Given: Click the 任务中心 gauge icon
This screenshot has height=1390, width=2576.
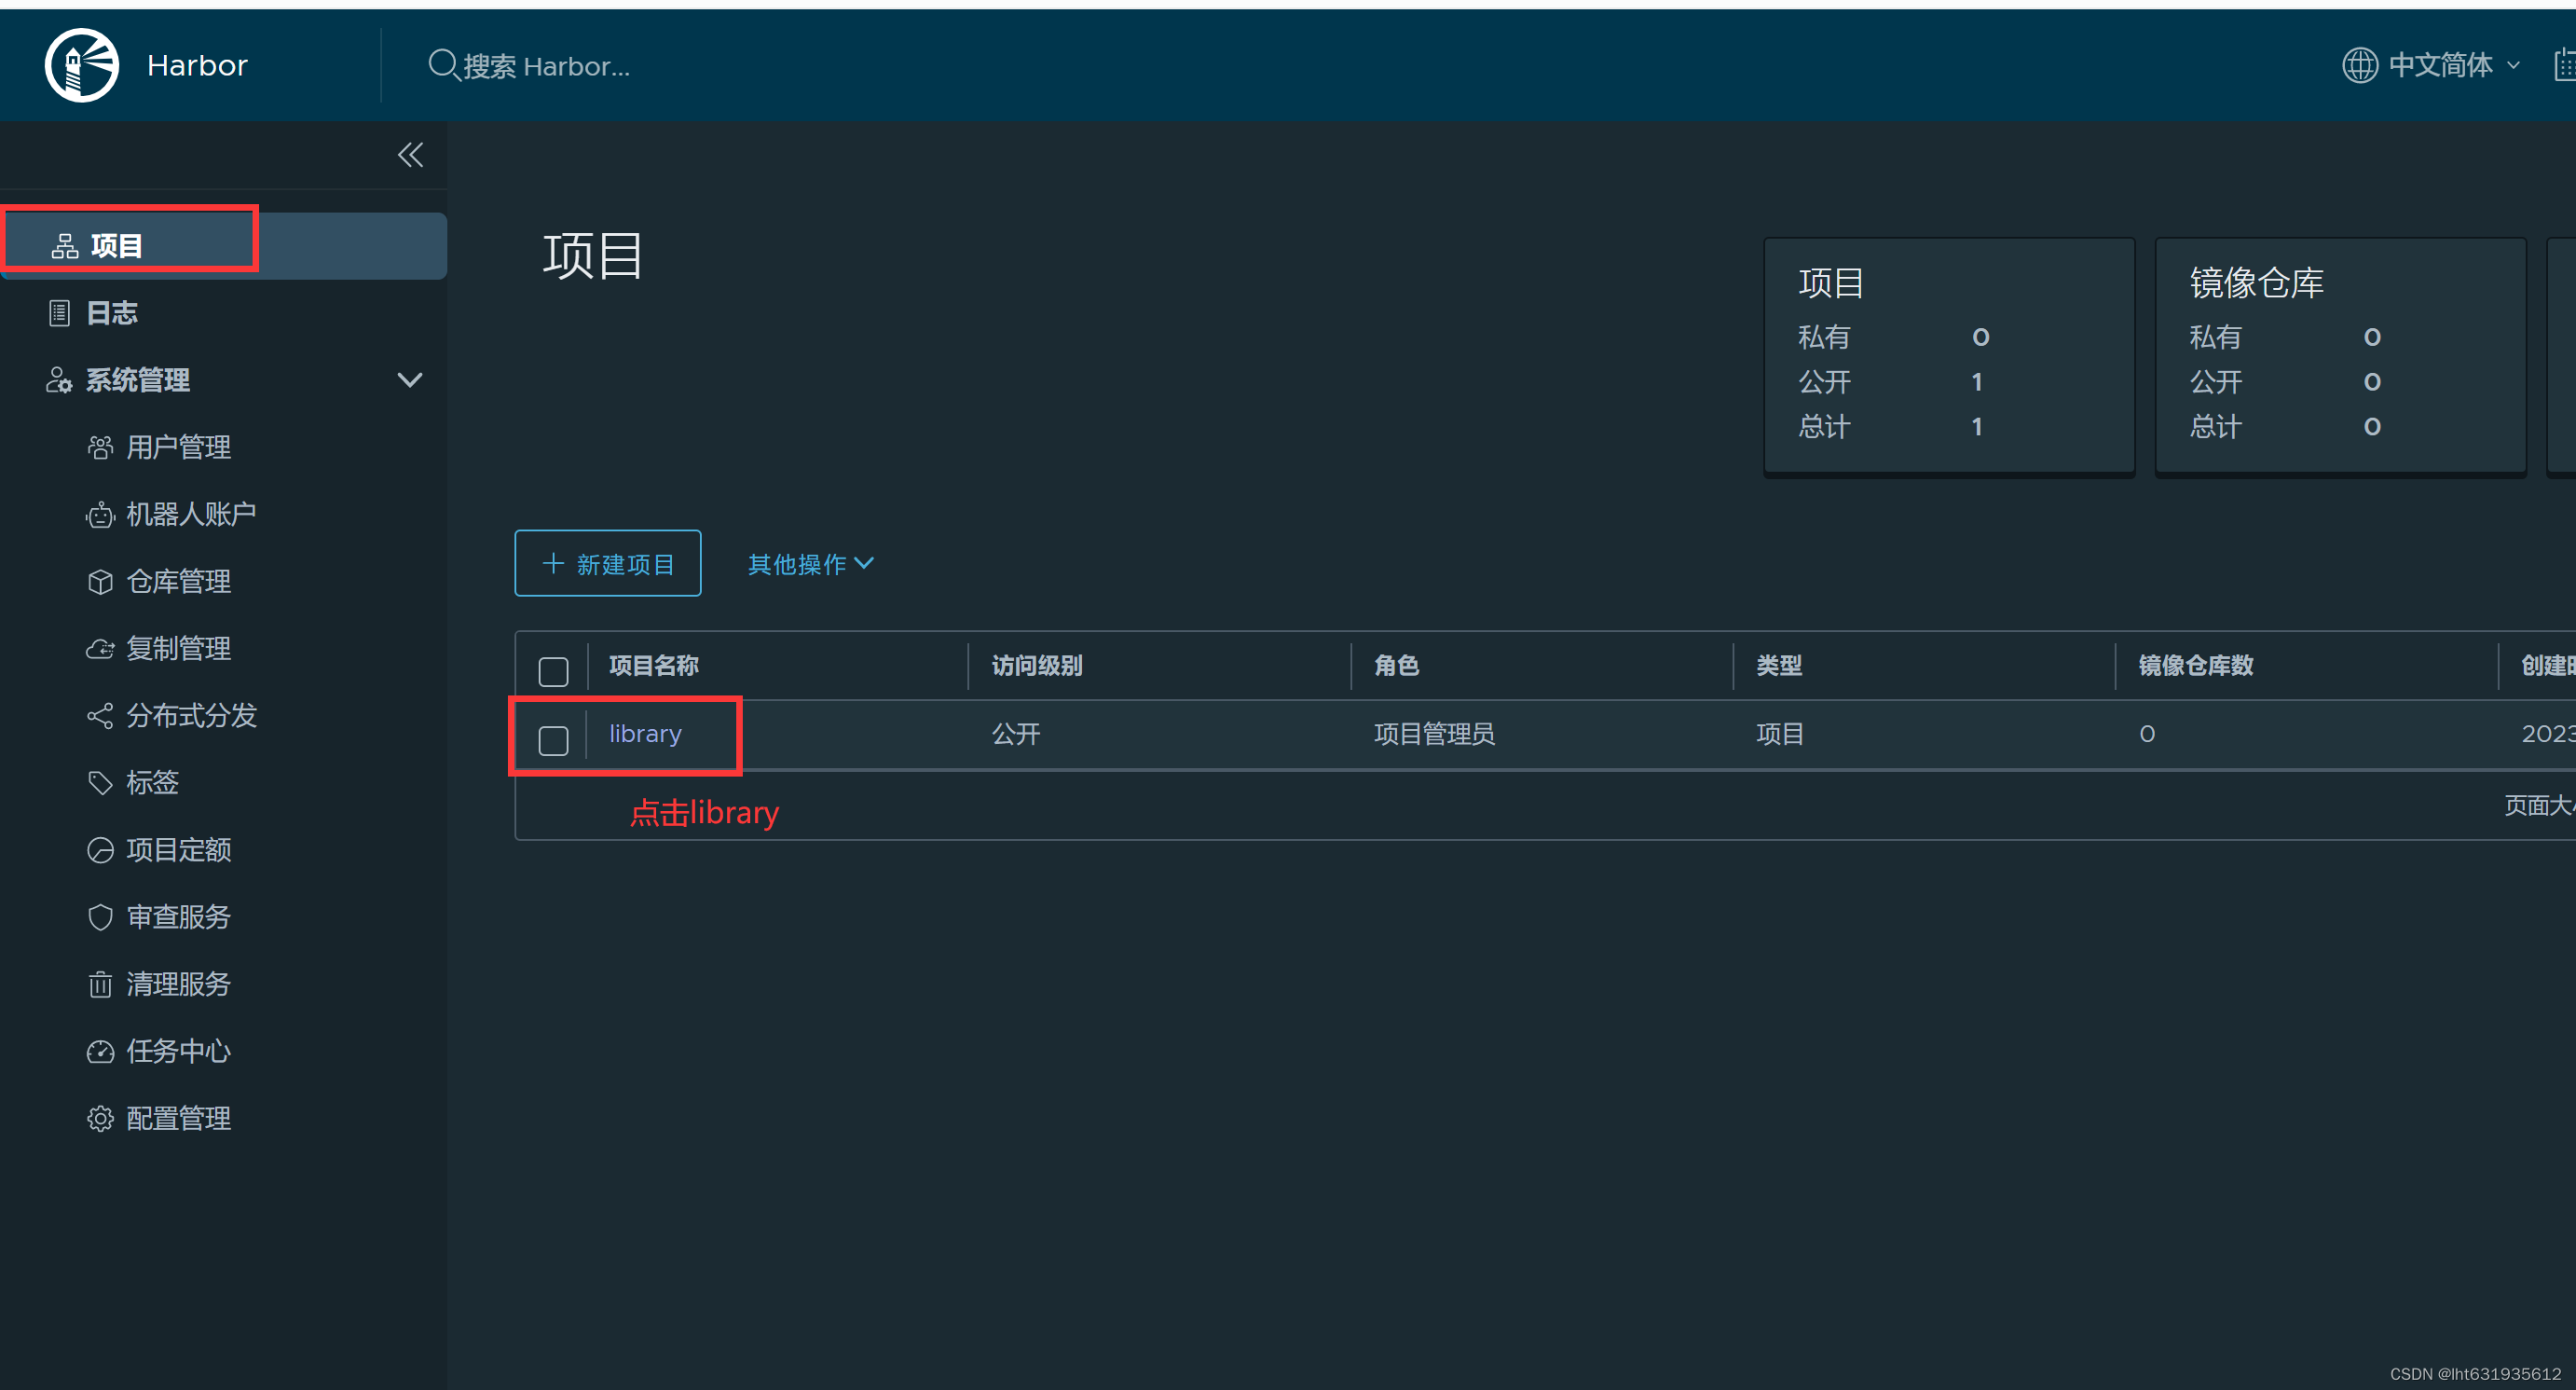Looking at the screenshot, I should point(100,1051).
